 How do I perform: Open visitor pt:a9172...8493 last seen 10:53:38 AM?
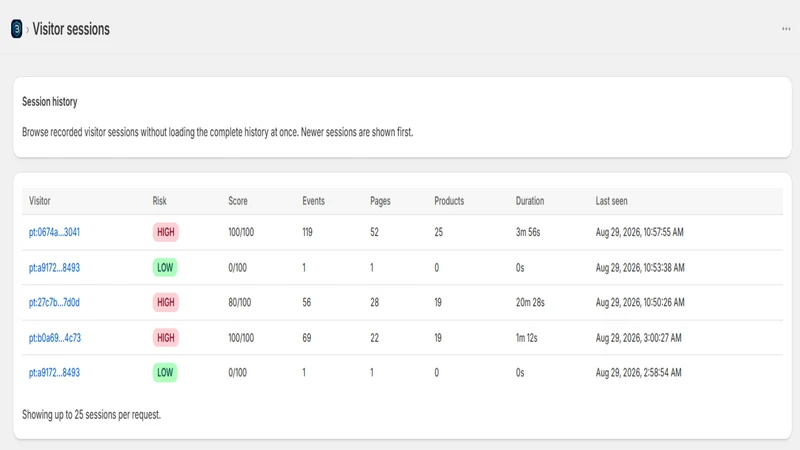pos(54,267)
